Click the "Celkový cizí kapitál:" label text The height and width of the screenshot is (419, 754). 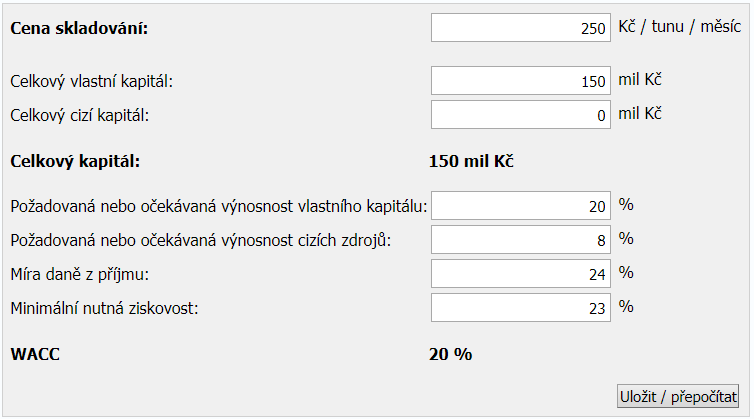79,115
